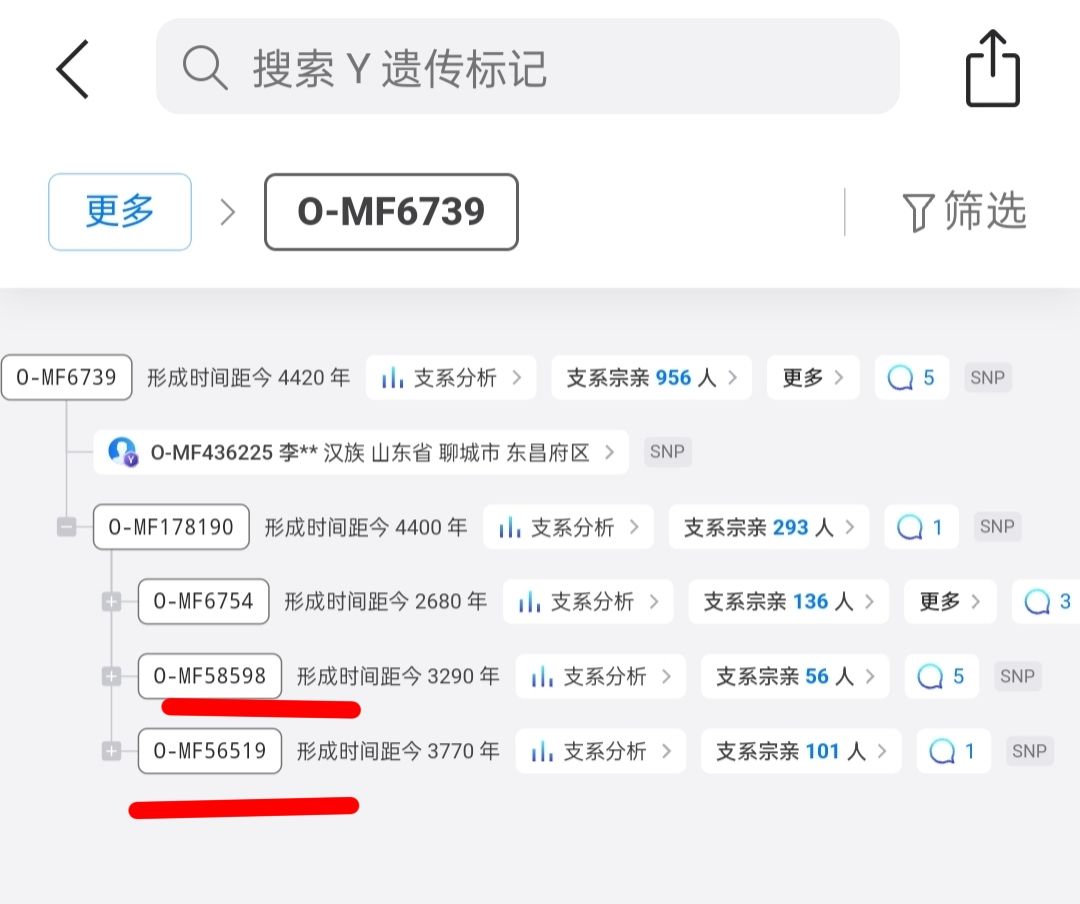1080x904 pixels.
Task: Open 支系分析 for O-MF6739
Action: point(451,378)
